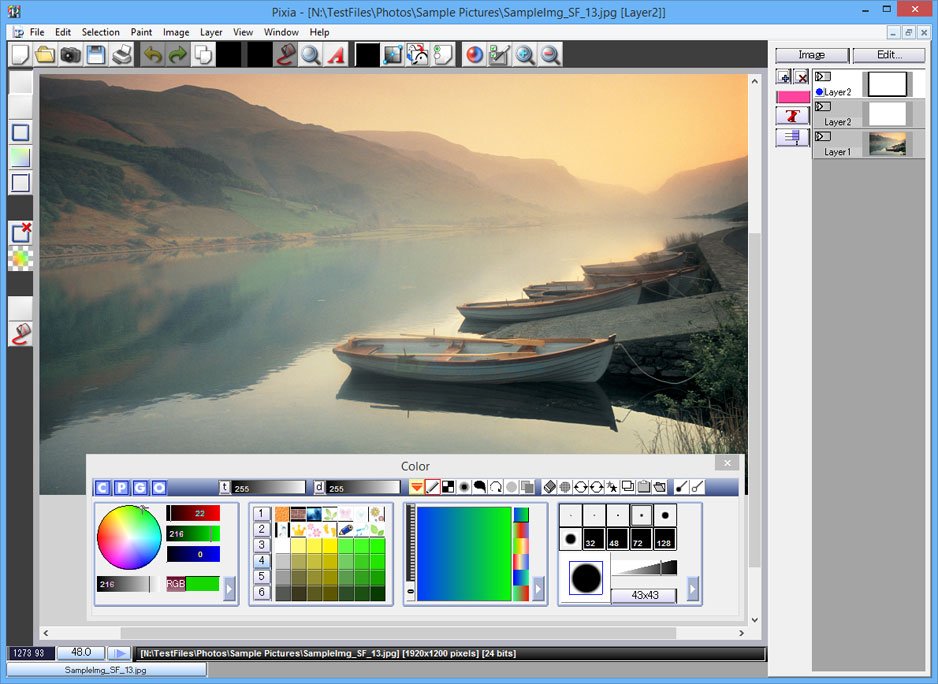The width and height of the screenshot is (938, 684).
Task: Delete layer using red X icon
Action: (x=801, y=77)
